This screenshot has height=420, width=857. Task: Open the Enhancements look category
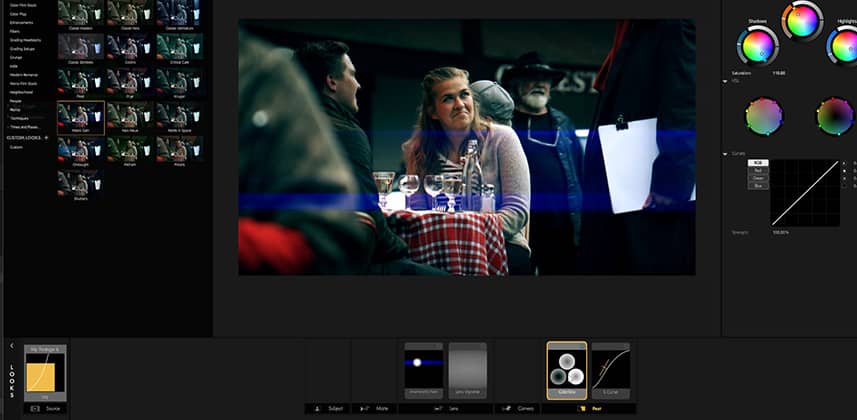[x=21, y=23]
